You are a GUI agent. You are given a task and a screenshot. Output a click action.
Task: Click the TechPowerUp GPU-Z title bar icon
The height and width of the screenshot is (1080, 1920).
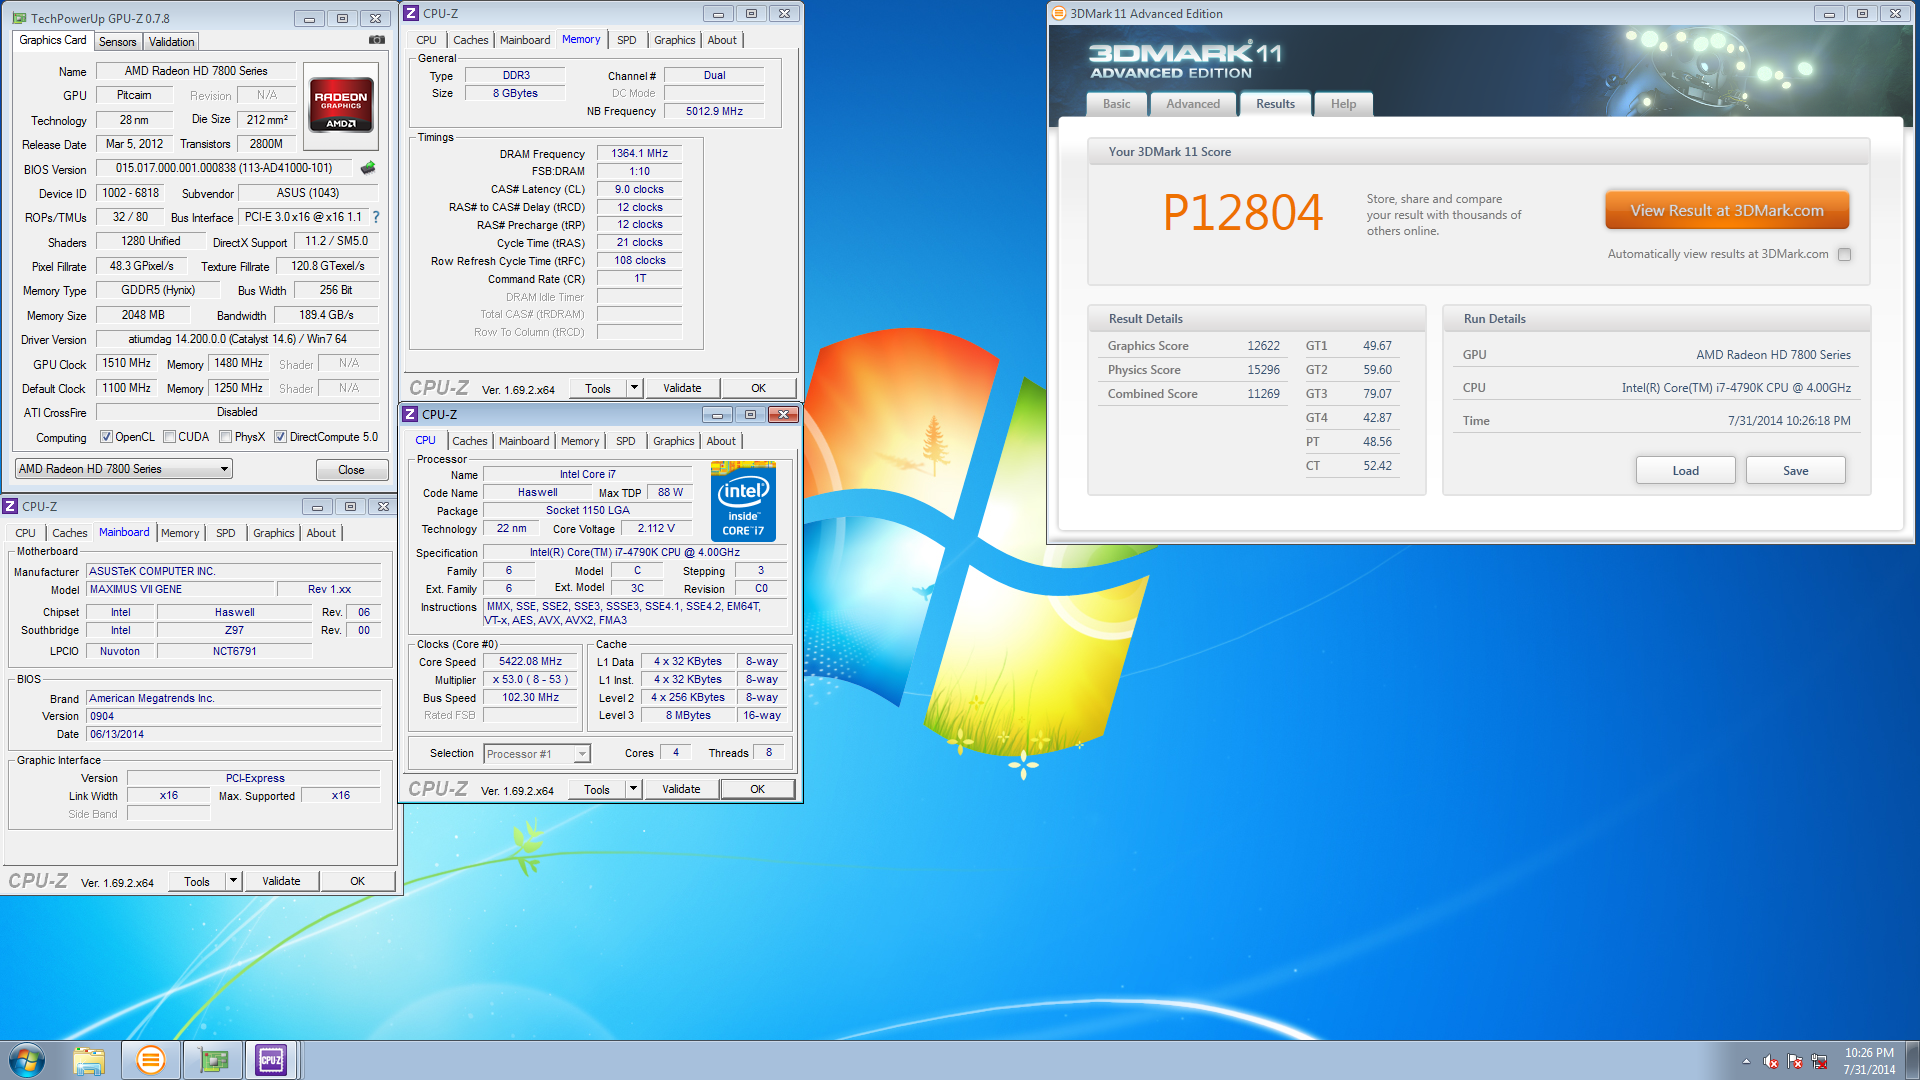(x=20, y=18)
